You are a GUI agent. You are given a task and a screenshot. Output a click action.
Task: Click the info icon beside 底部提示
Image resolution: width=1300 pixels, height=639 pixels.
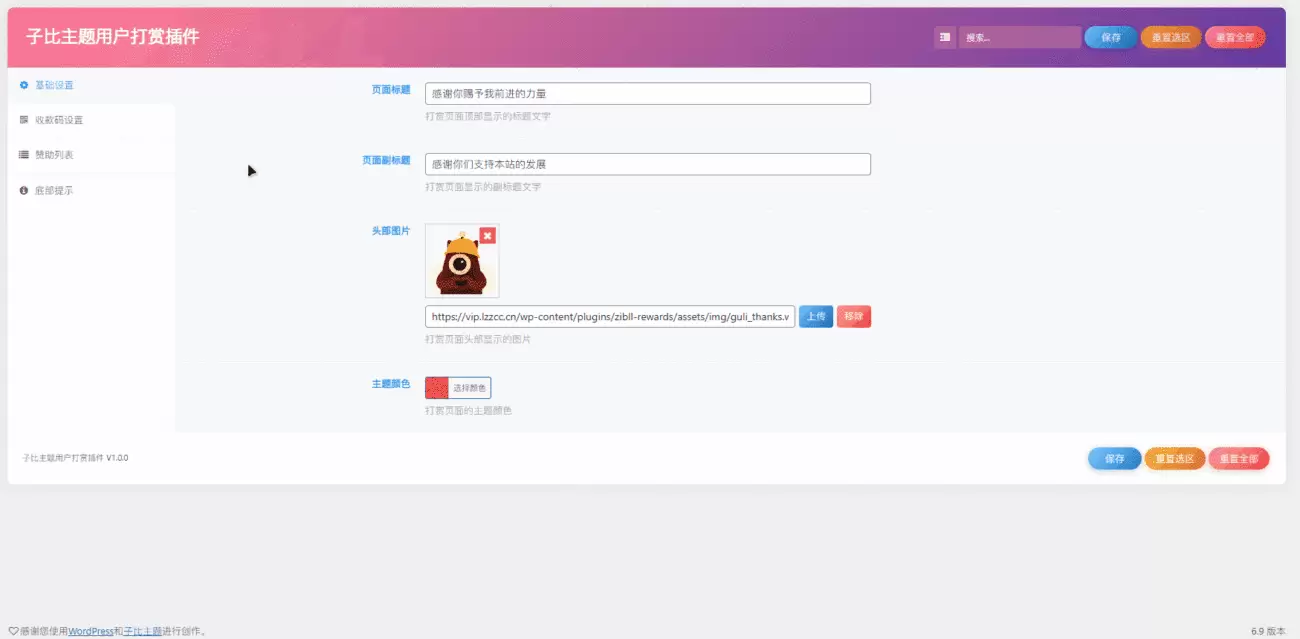click(23, 188)
